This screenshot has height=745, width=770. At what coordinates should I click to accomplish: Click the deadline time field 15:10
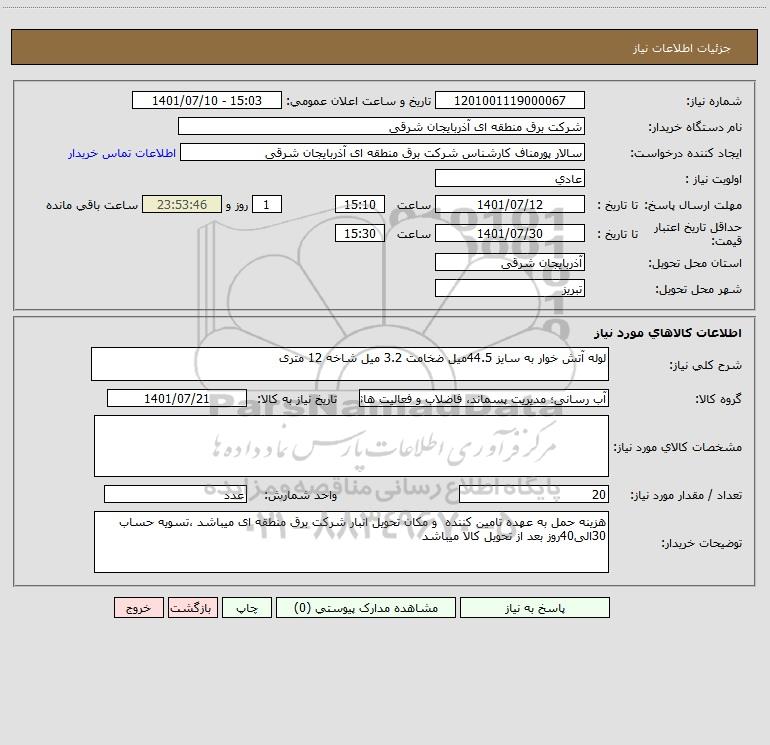359,204
